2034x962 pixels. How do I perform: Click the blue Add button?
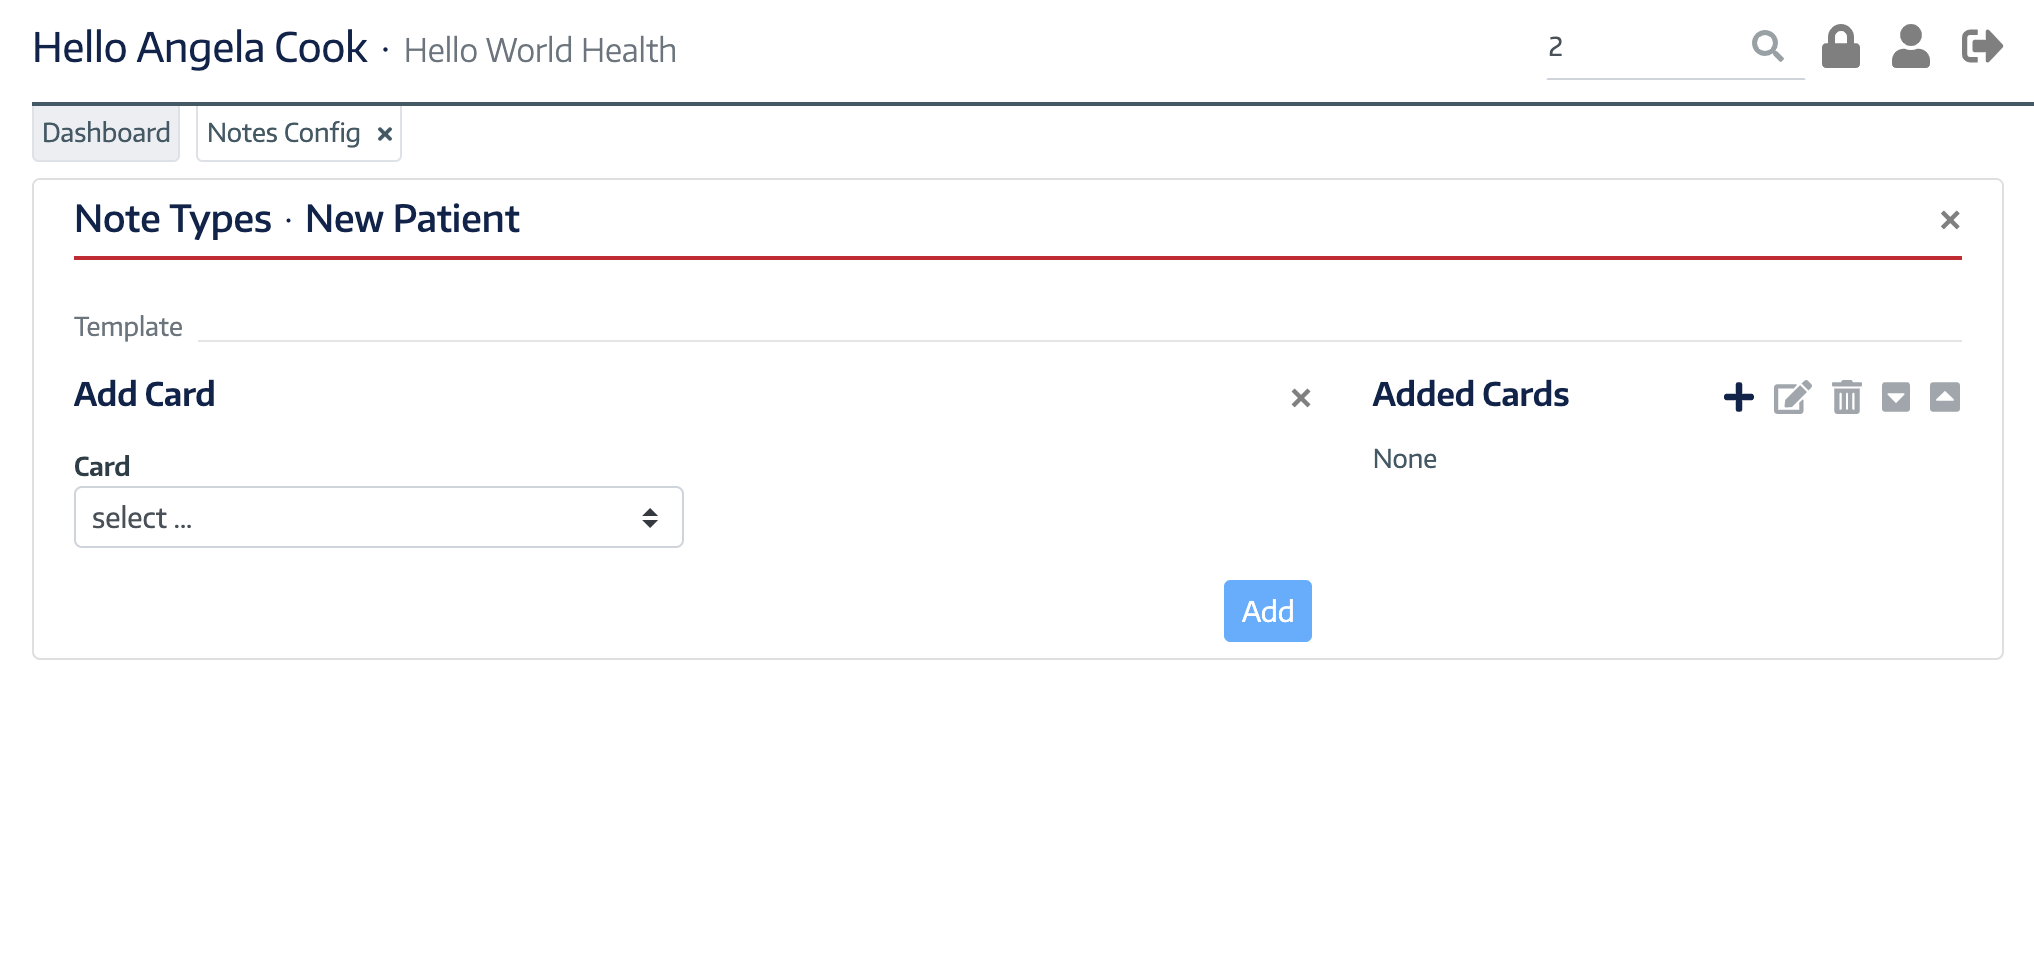point(1267,611)
